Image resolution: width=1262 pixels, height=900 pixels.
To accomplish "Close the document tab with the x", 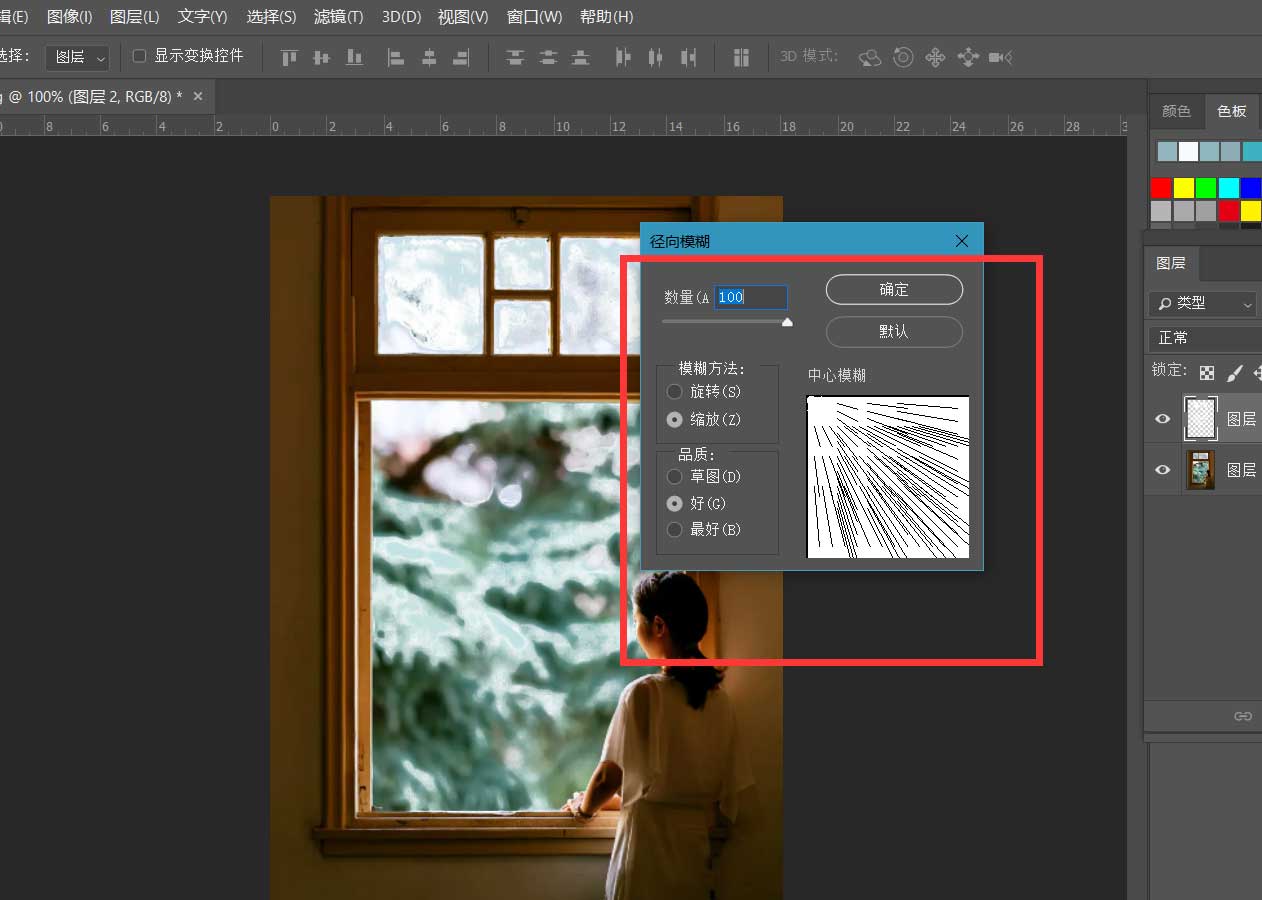I will pos(198,96).
